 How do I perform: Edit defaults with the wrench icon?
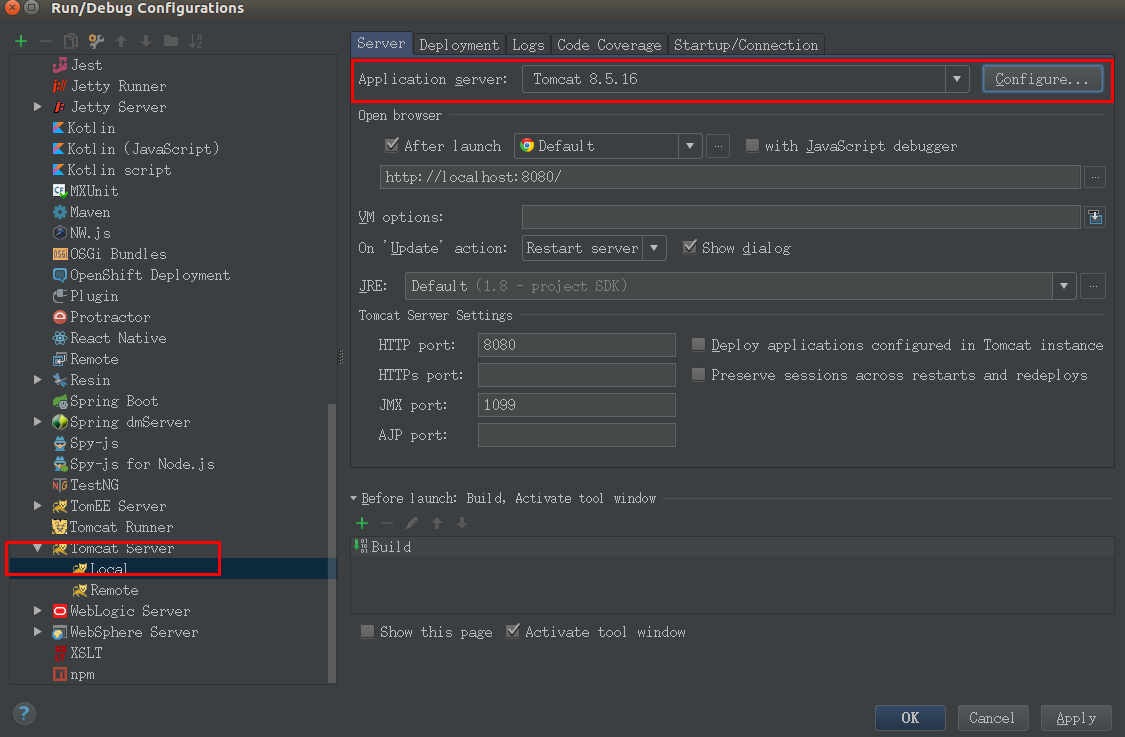click(96, 41)
